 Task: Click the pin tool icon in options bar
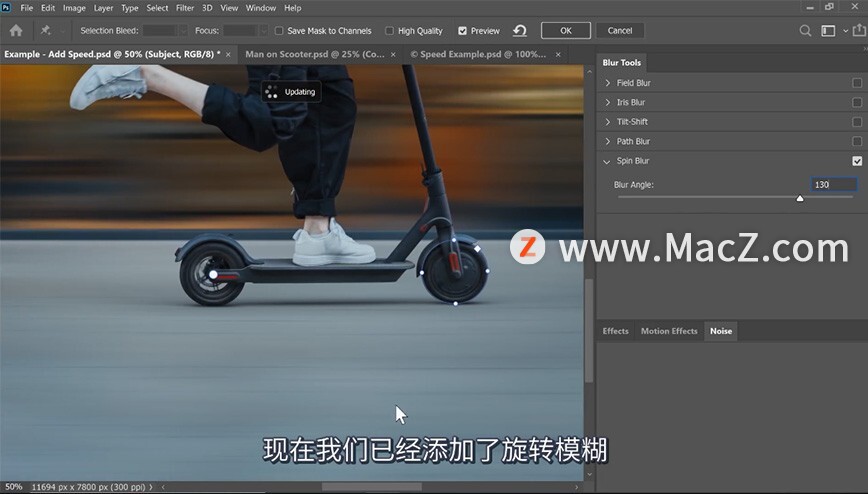point(45,30)
